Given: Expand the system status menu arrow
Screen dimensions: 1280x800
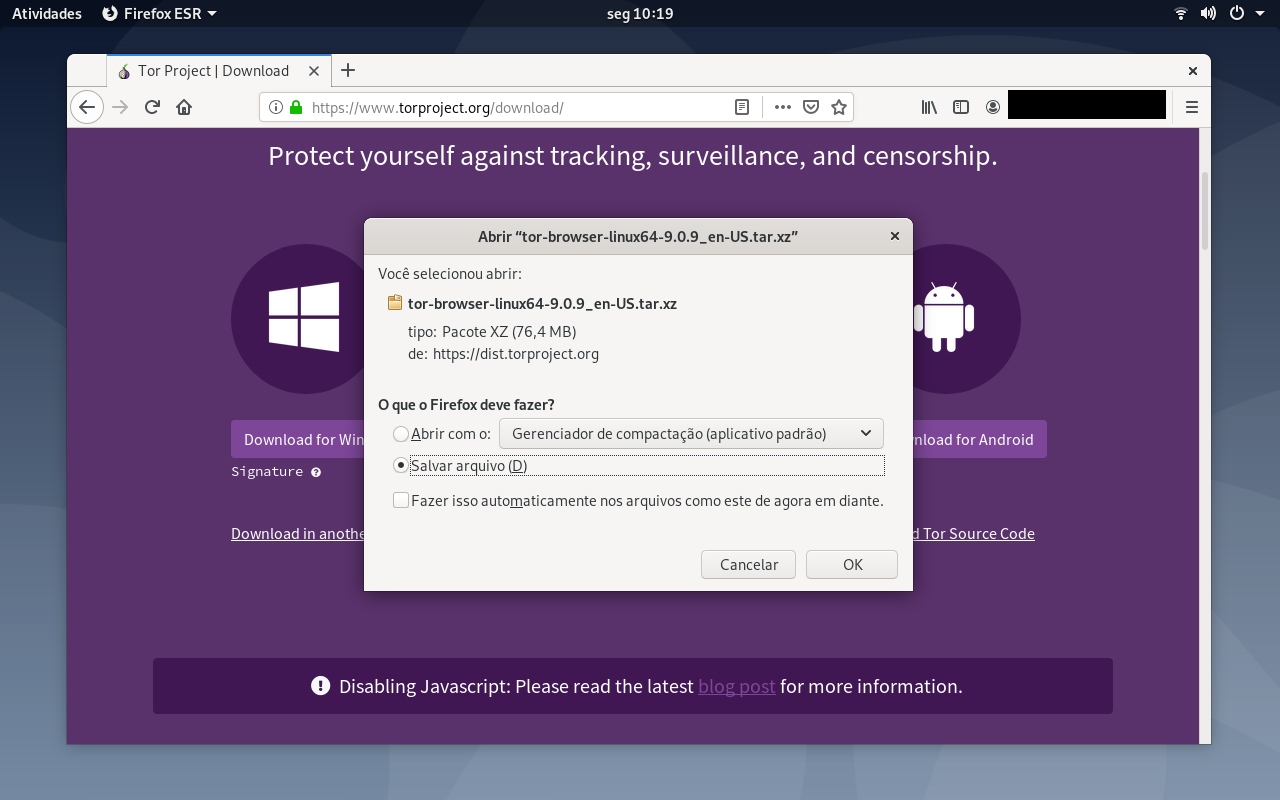Looking at the screenshot, I should [x=1260, y=14].
